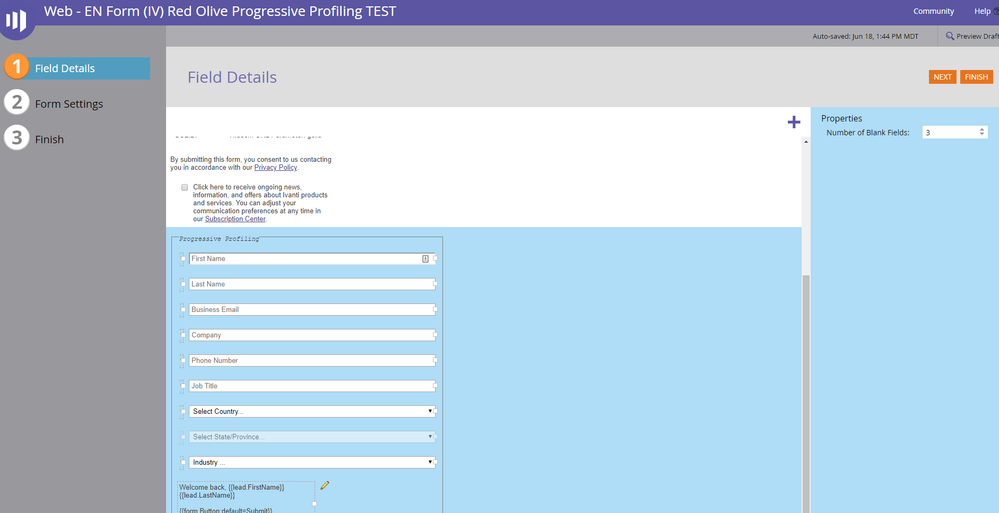
Task: Open the Community menu item
Action: tap(933, 11)
